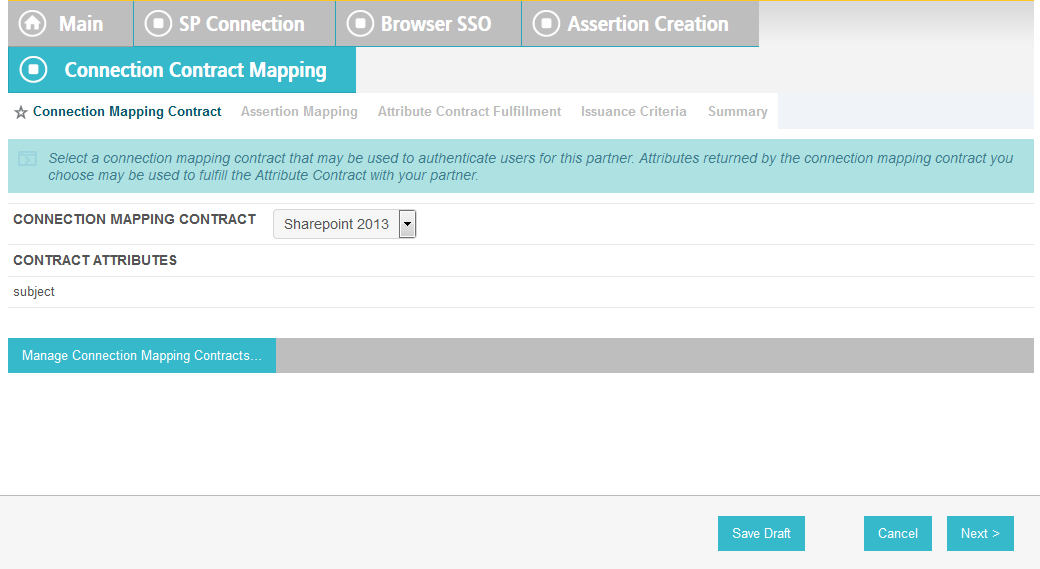
Task: Select the Connection Mapping Contract step
Action: coord(127,111)
